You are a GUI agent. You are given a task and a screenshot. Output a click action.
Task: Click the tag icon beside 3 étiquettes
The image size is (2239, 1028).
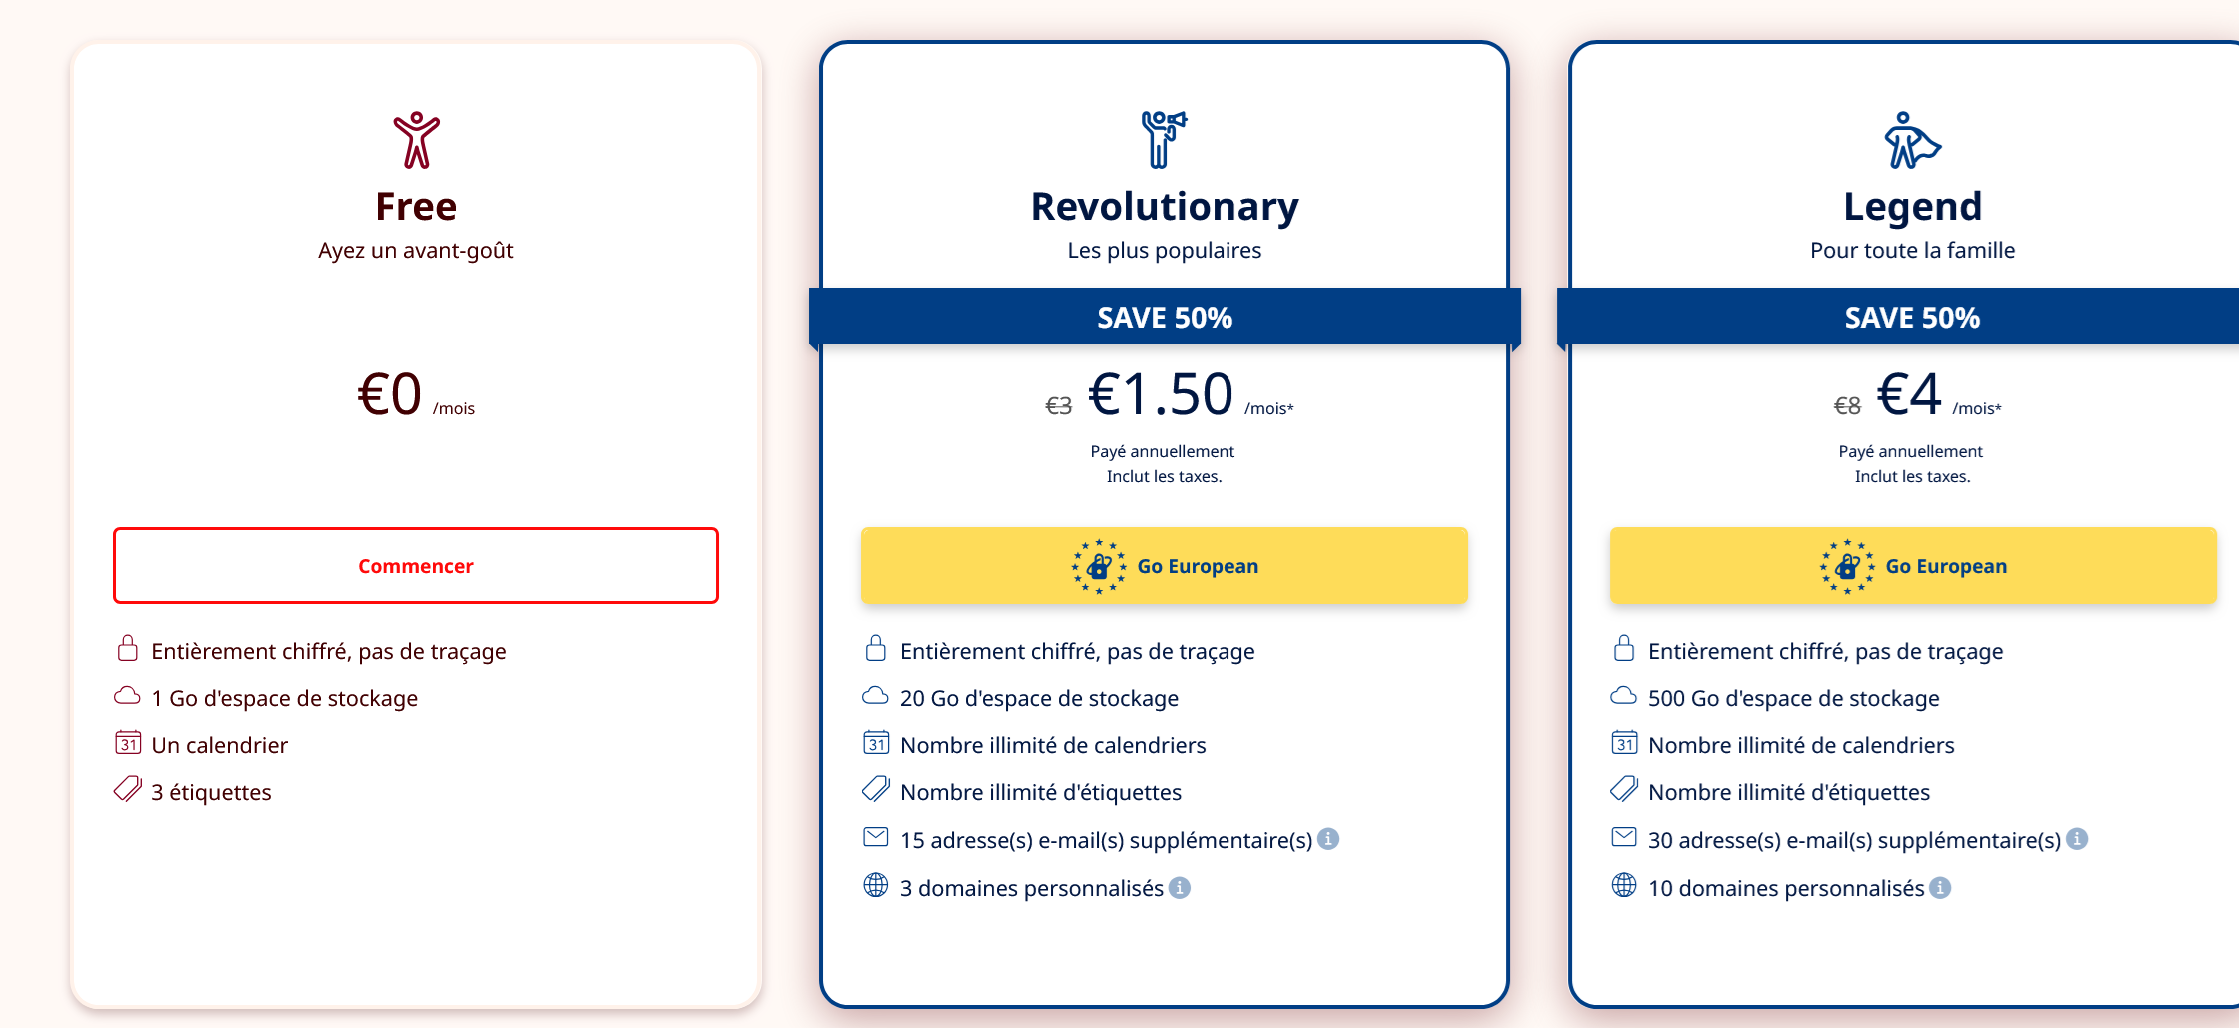point(128,790)
